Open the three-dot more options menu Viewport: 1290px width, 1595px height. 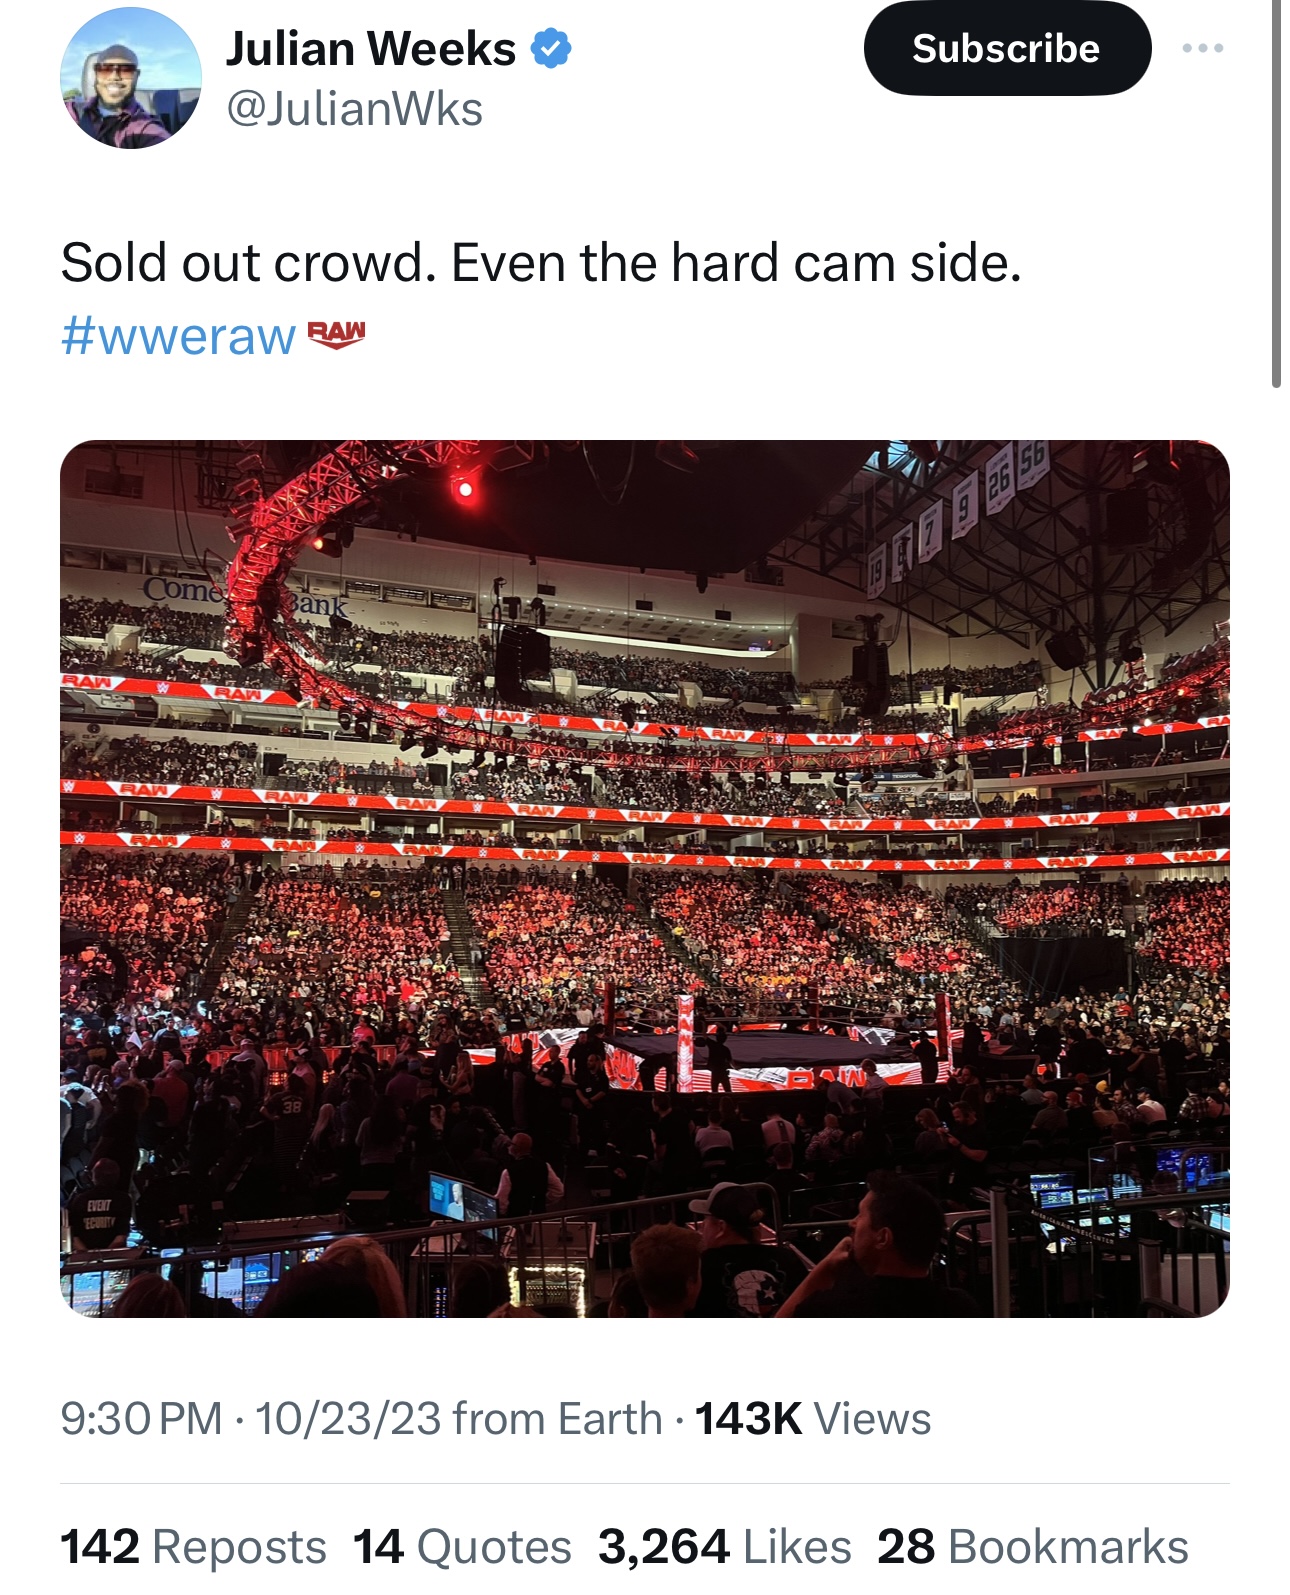[x=1202, y=48]
